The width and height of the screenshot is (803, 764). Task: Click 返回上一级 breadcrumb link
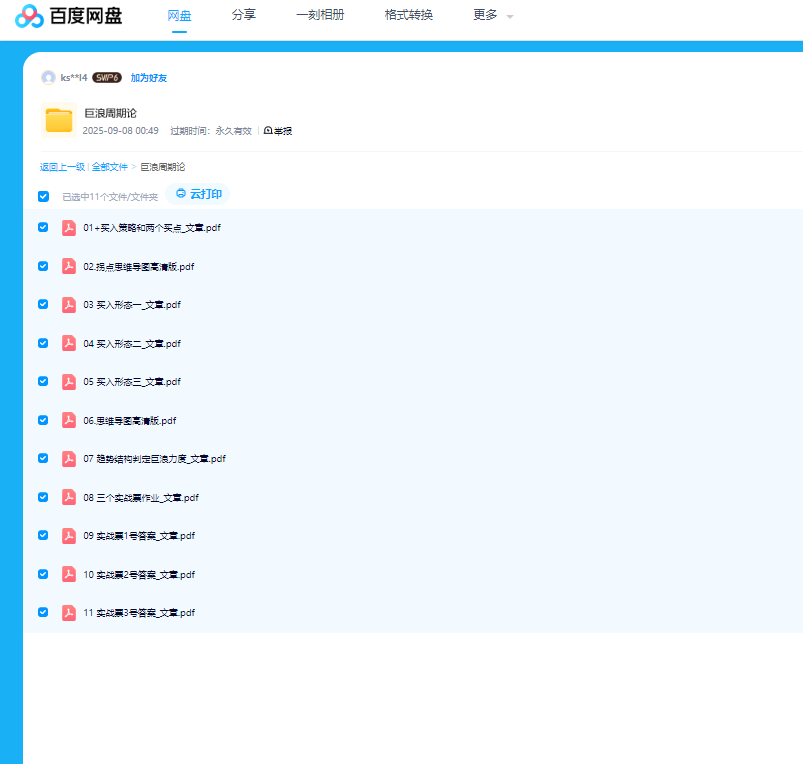point(62,167)
